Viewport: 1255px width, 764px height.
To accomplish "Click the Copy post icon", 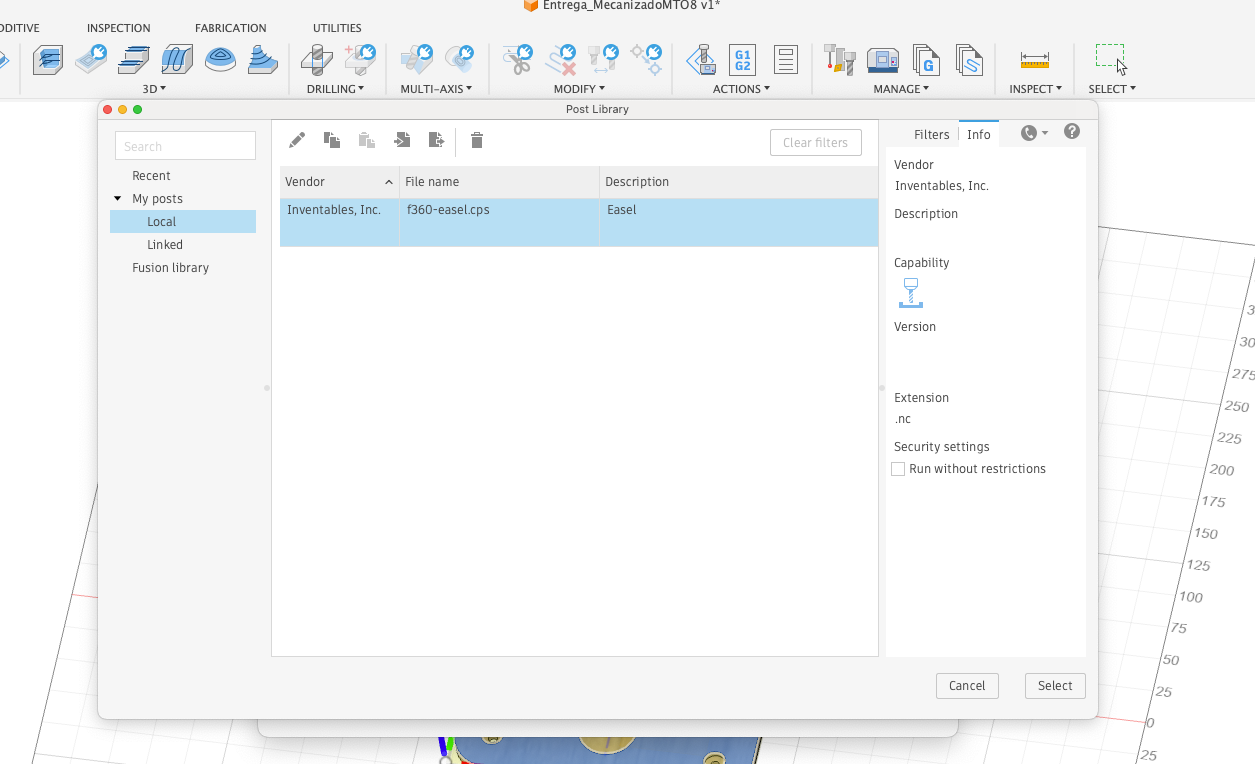I will [332, 140].
